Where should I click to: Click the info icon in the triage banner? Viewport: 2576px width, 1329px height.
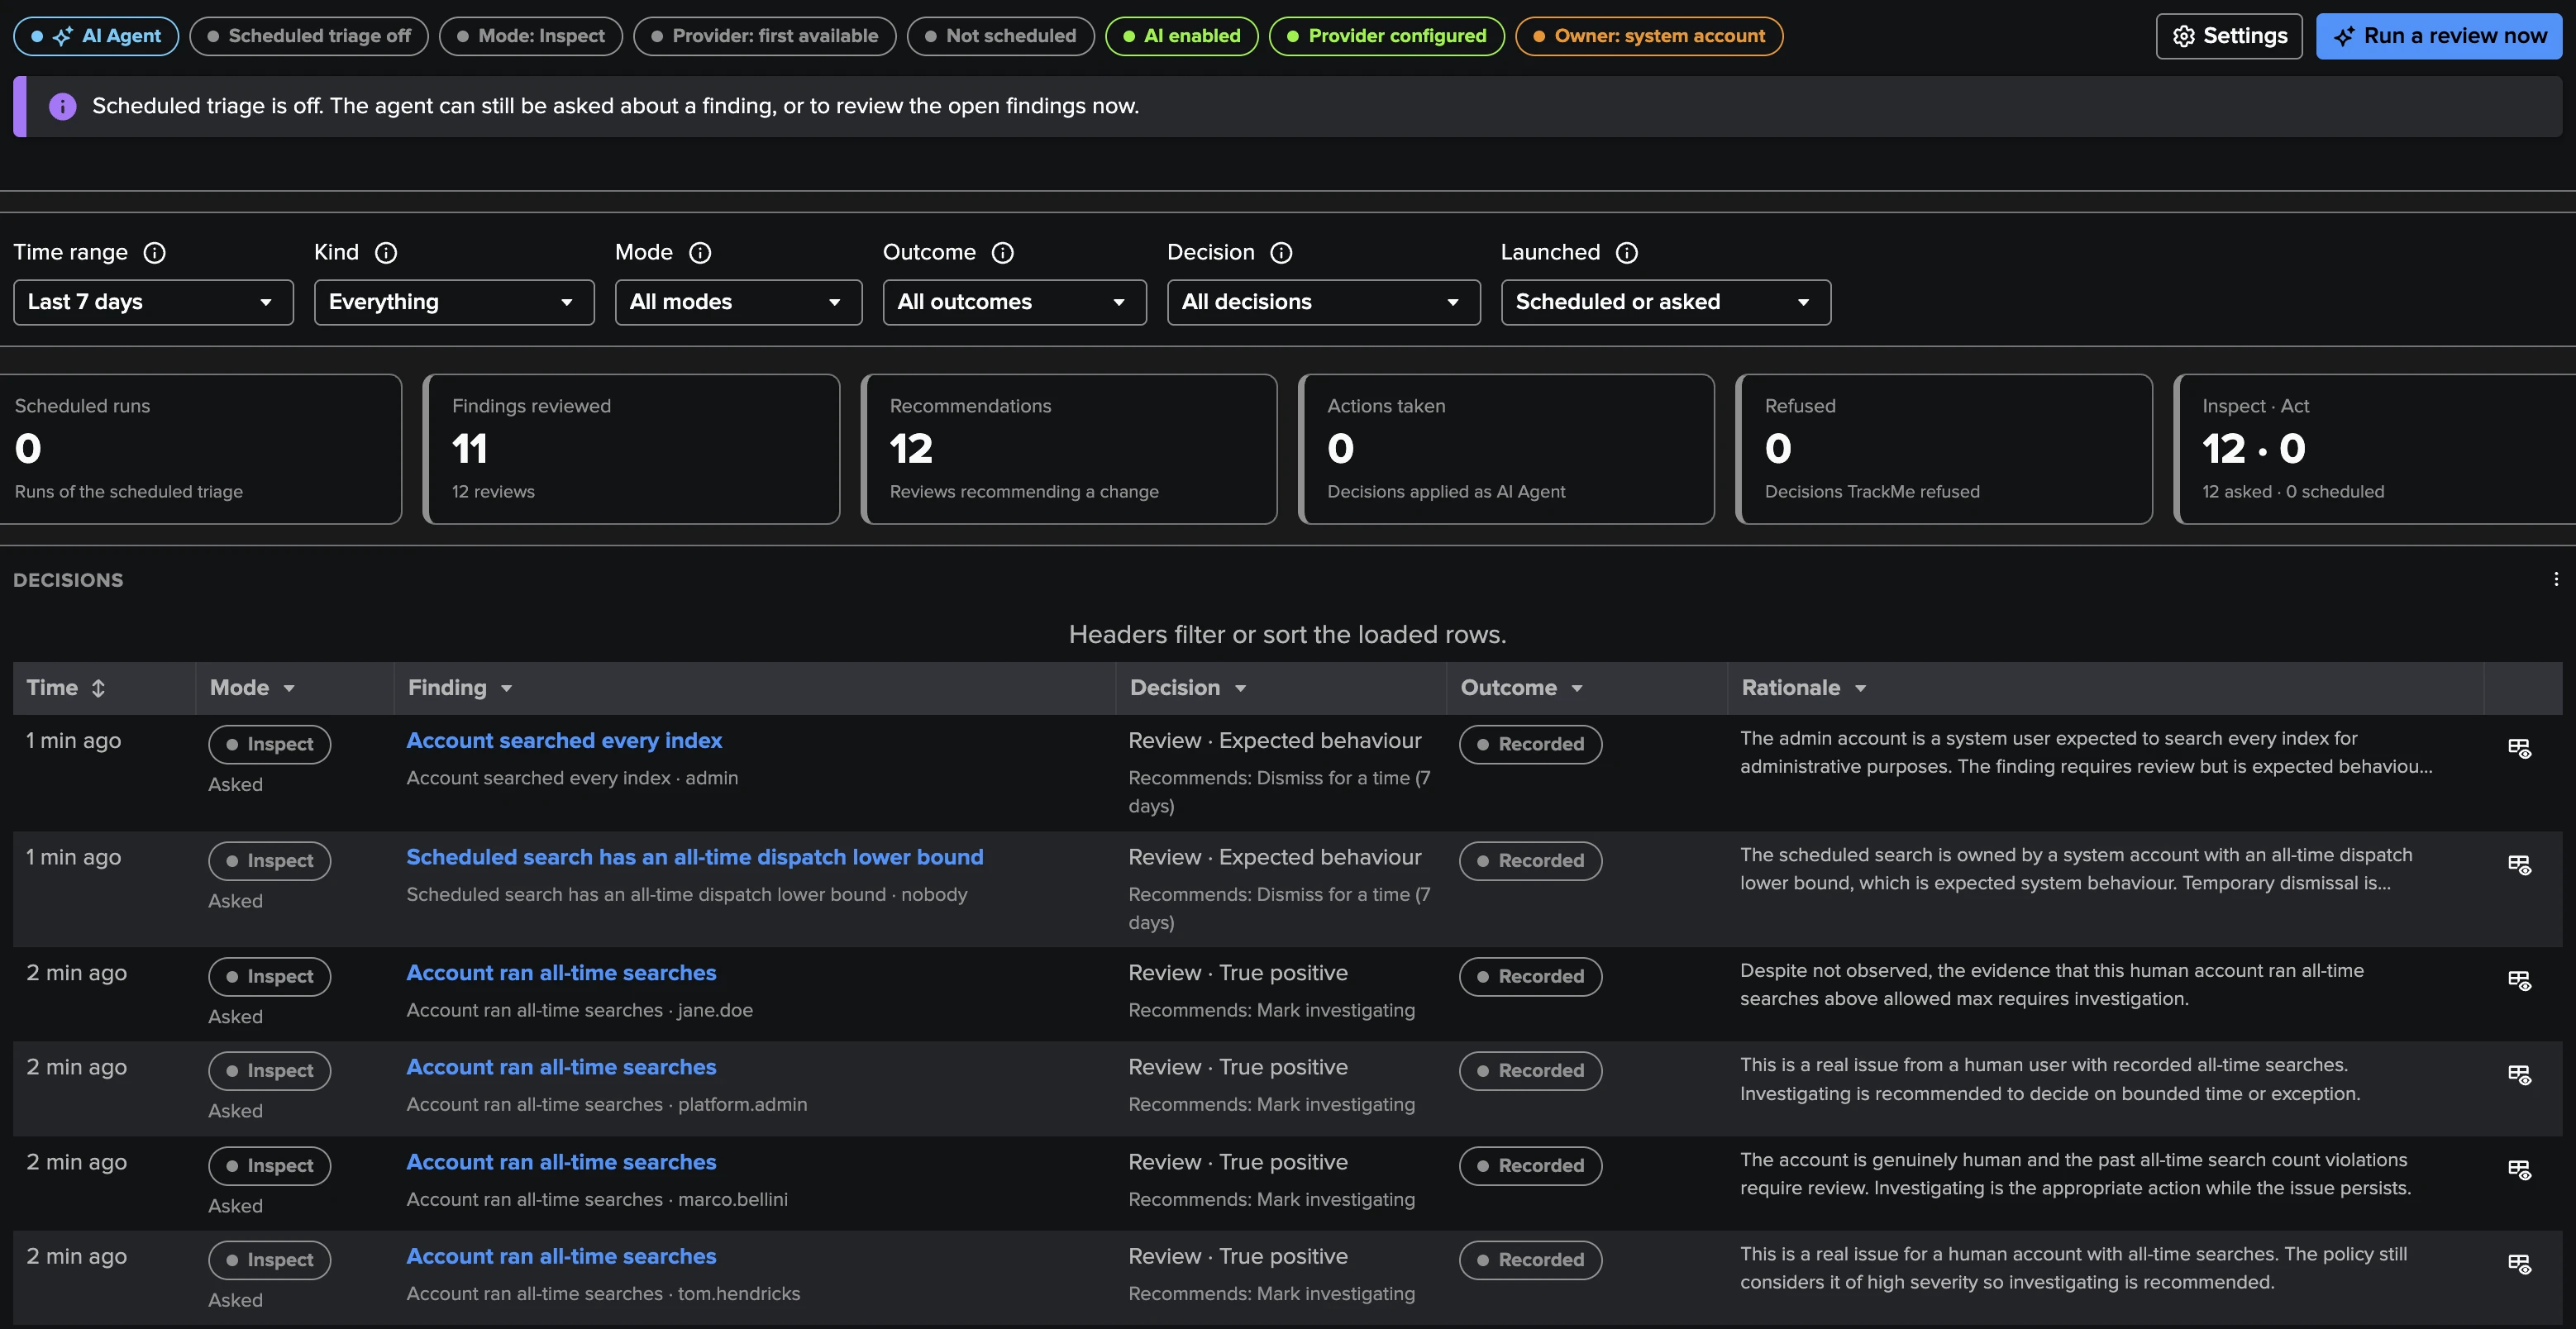click(62, 106)
